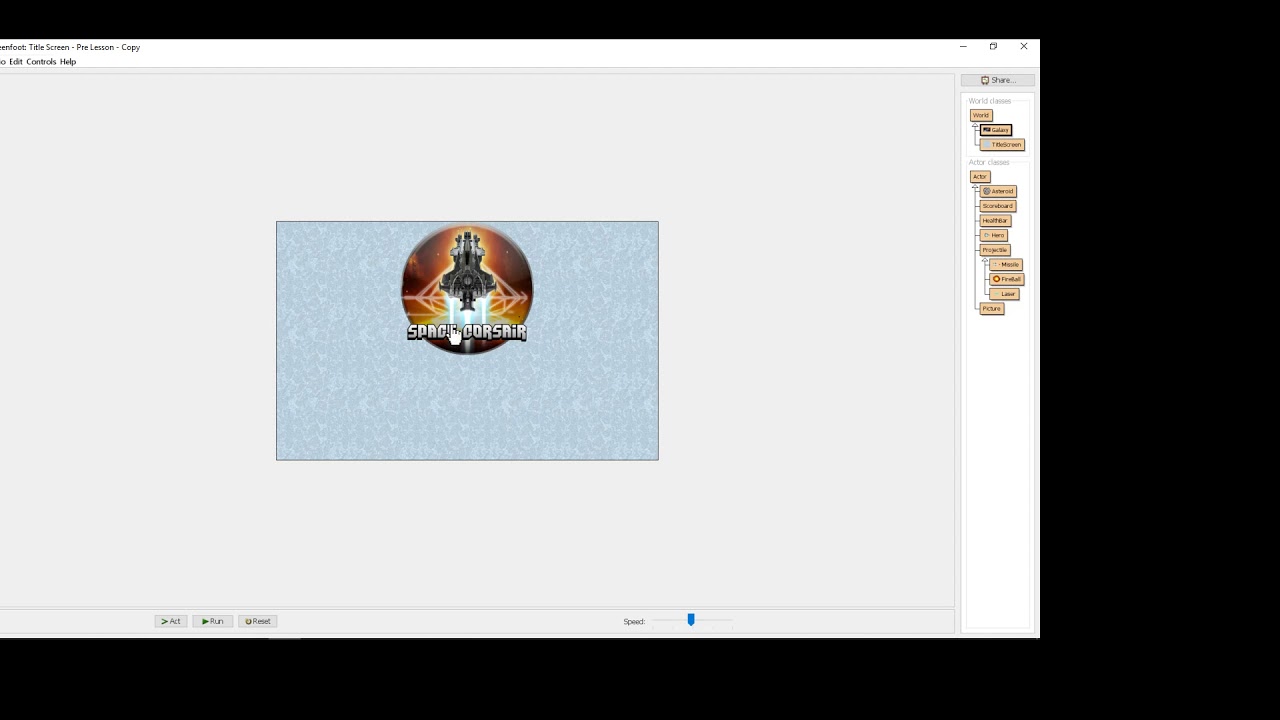The width and height of the screenshot is (1280, 720).
Task: Select the Missile class
Action: click(x=1006, y=264)
